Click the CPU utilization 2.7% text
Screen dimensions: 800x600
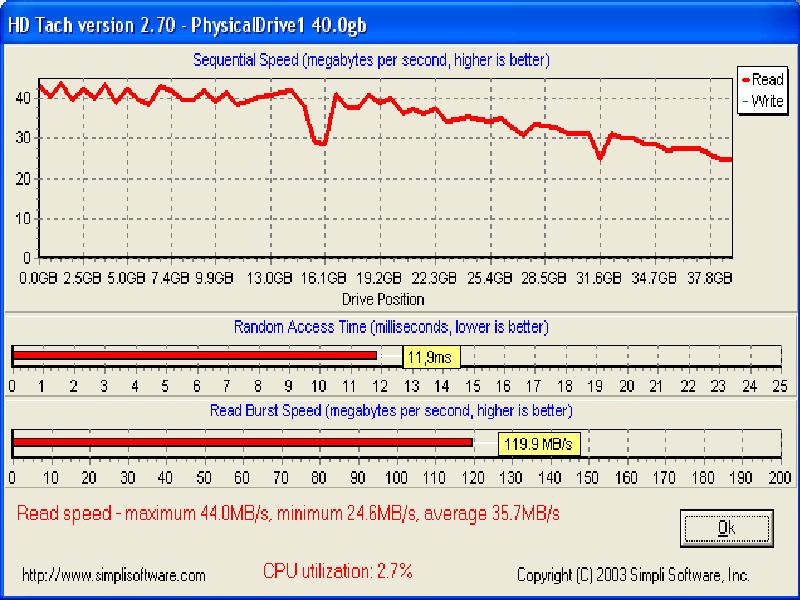(x=337, y=572)
